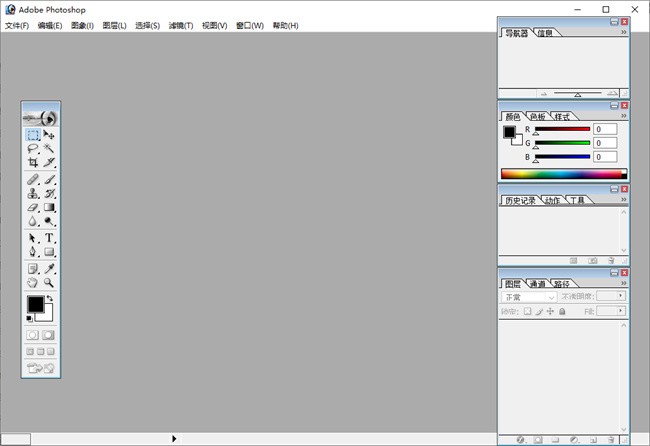650x446 pixels.
Task: Open the 选择(S) menu
Action: [147, 26]
